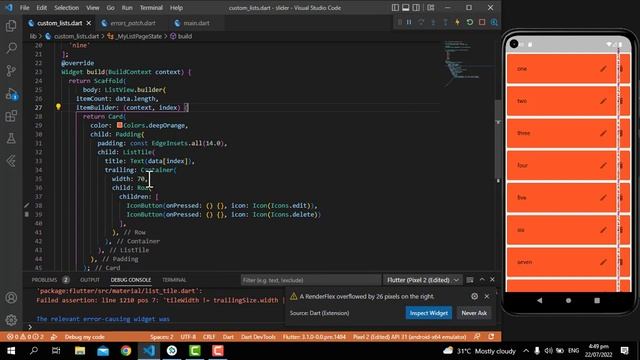640x360 pixels.
Task: Click the Pixel 2 emulator device status item
Action: coord(409,337)
